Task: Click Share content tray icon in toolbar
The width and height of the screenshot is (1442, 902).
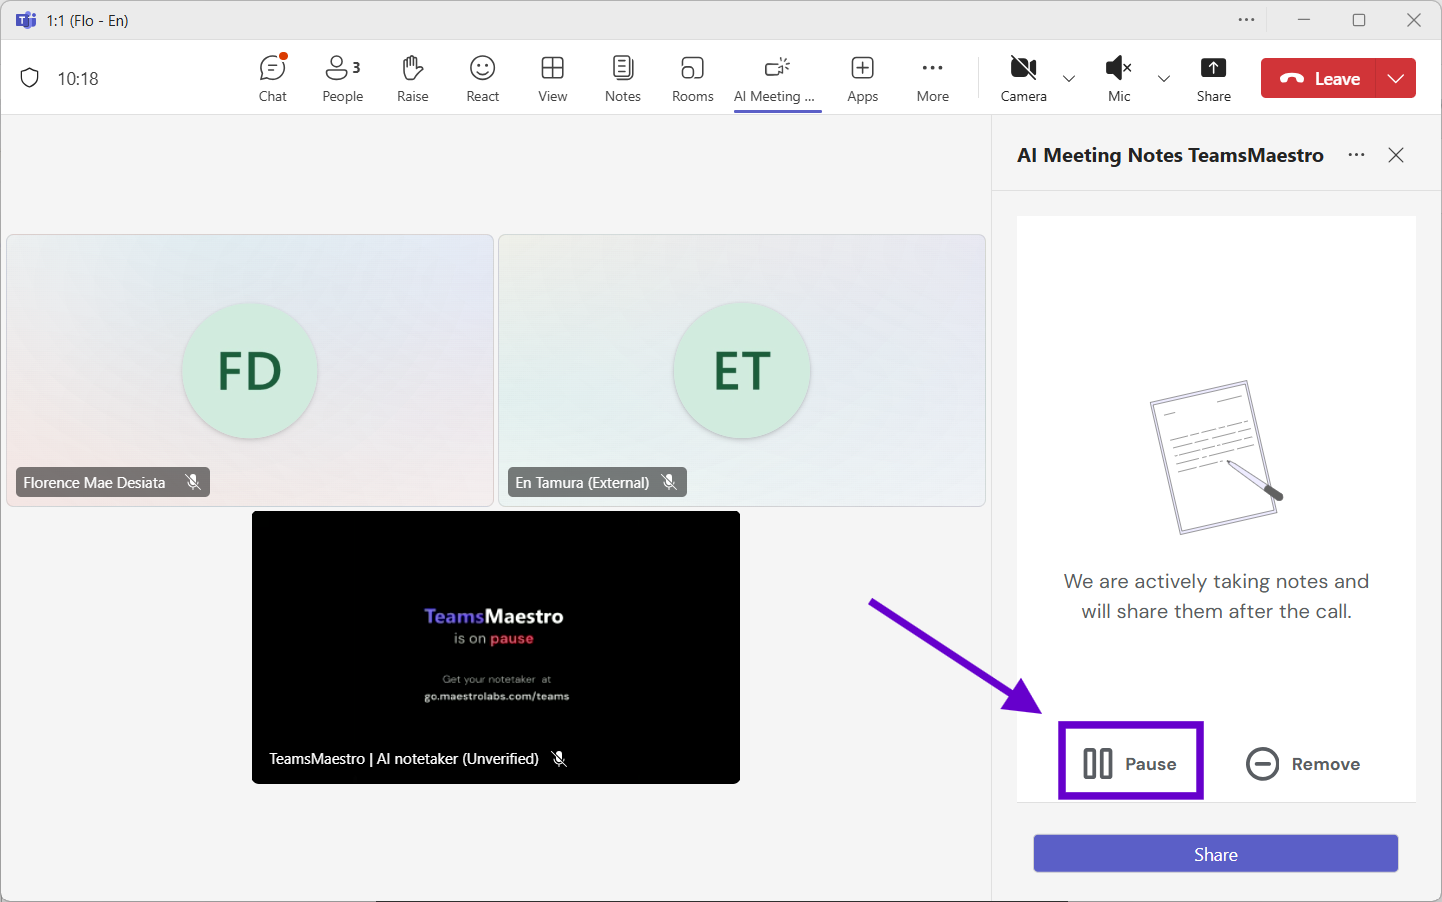Action: click(1214, 79)
